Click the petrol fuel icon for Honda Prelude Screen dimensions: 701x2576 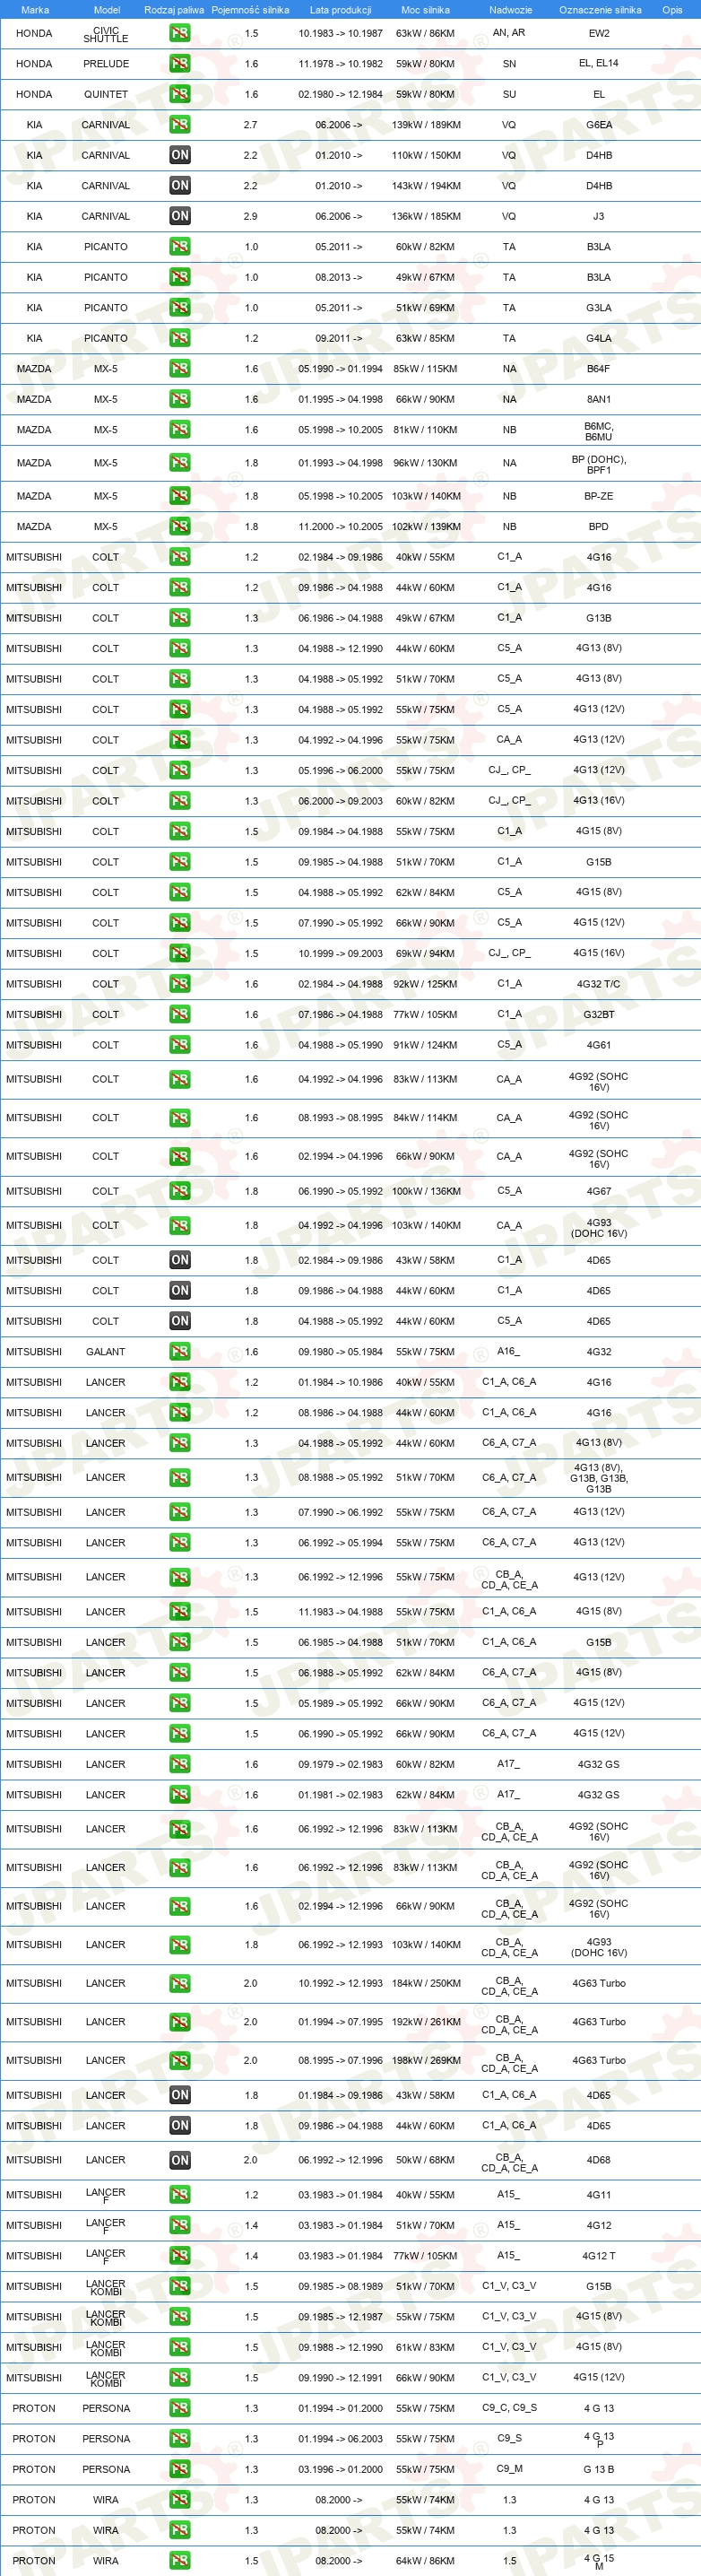coord(180,63)
